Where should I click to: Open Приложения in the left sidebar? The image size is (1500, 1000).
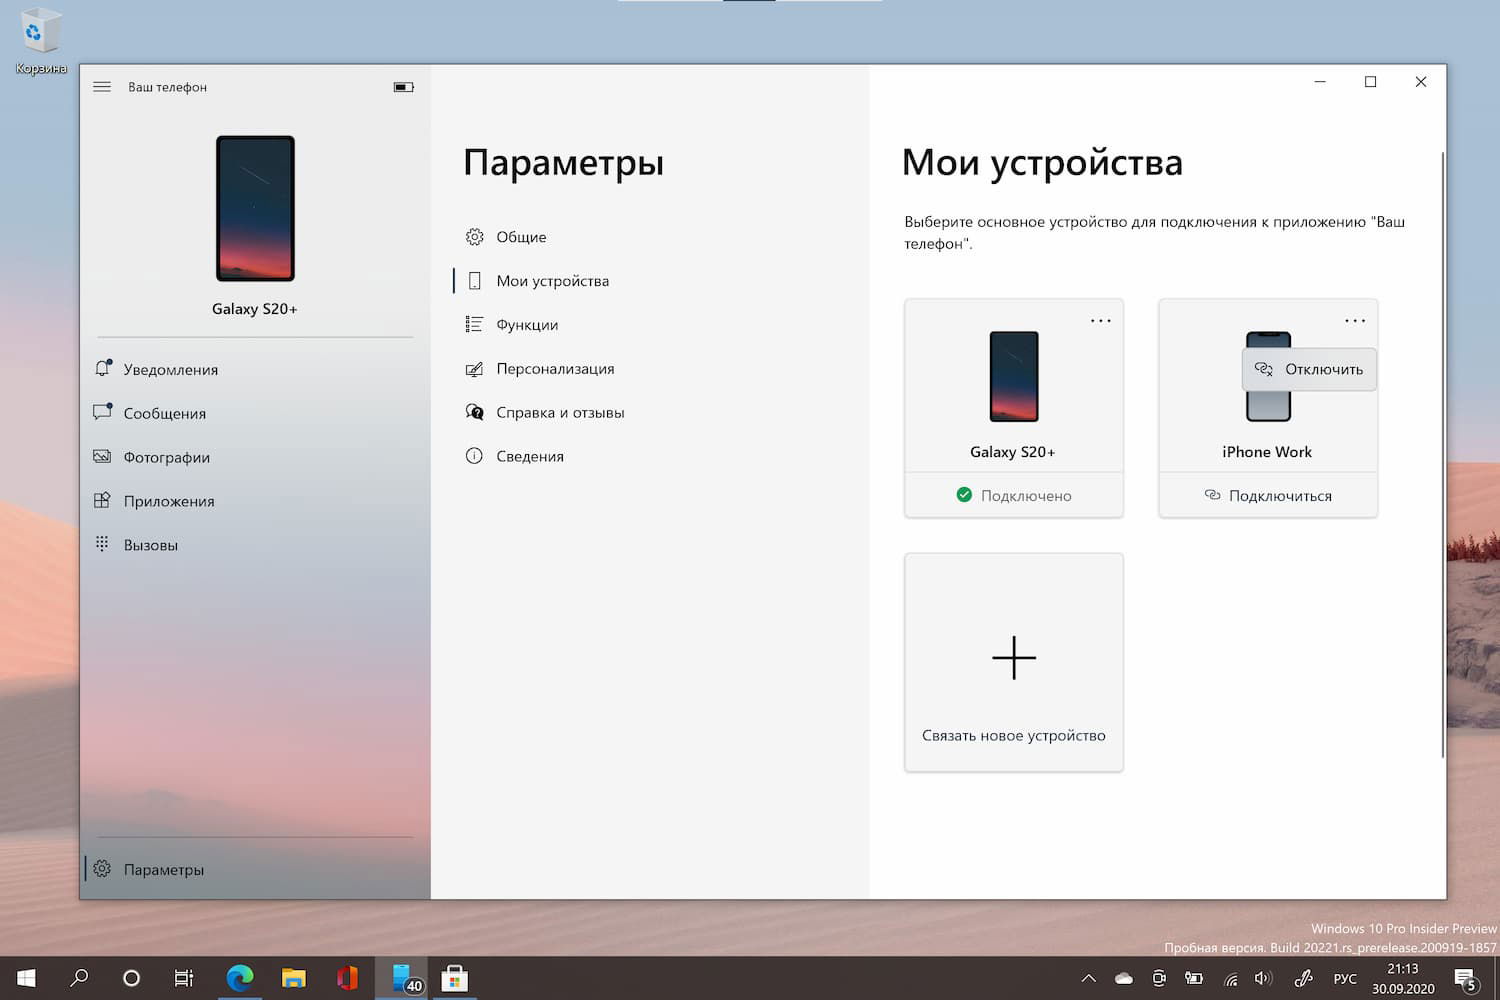pyautogui.click(x=255, y=501)
